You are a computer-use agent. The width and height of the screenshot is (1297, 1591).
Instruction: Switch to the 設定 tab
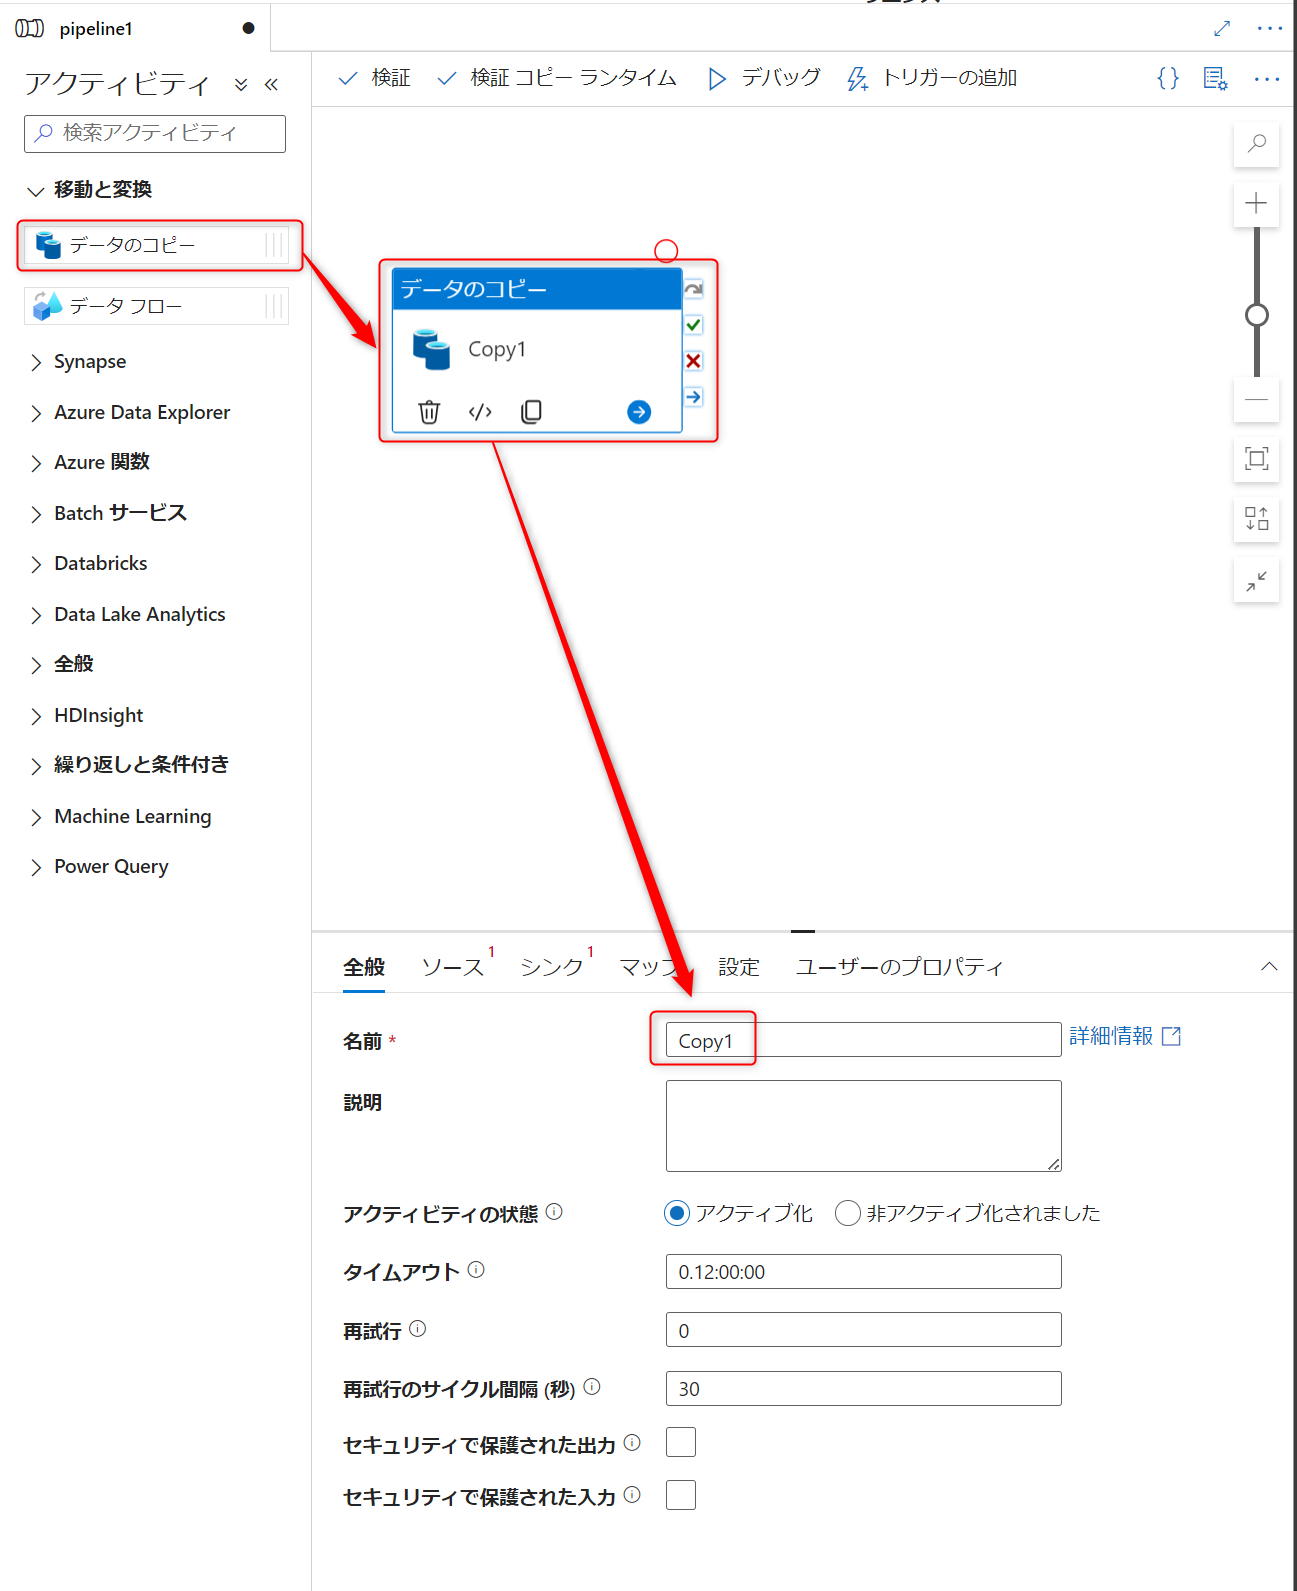click(739, 967)
